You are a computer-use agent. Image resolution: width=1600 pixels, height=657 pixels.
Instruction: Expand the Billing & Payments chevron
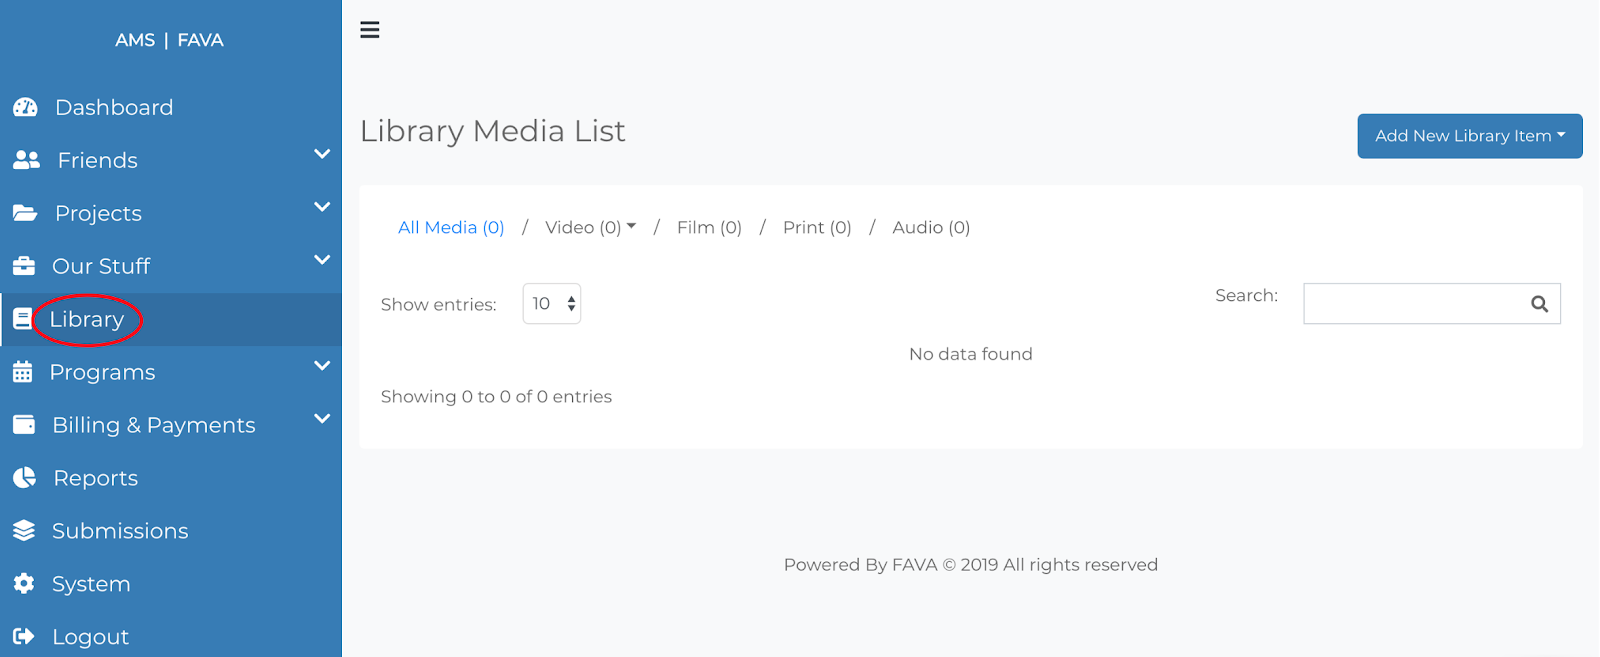[x=322, y=419]
